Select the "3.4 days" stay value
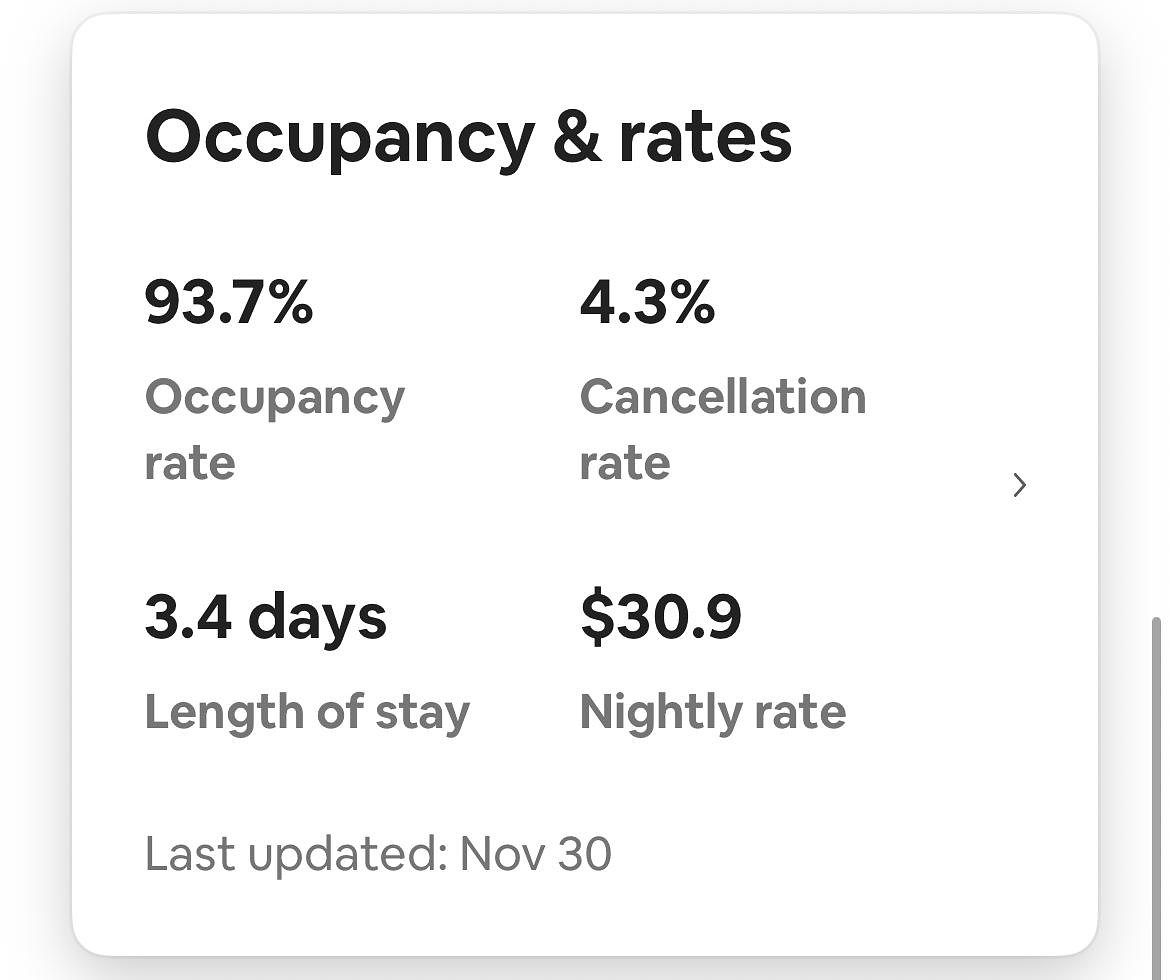 (265, 618)
